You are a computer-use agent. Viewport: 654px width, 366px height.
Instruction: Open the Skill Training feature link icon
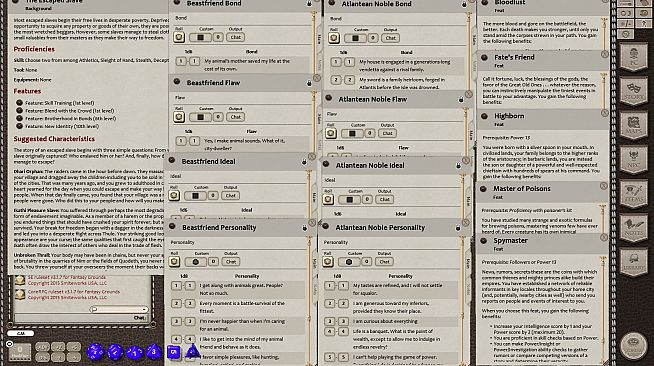tap(19, 103)
